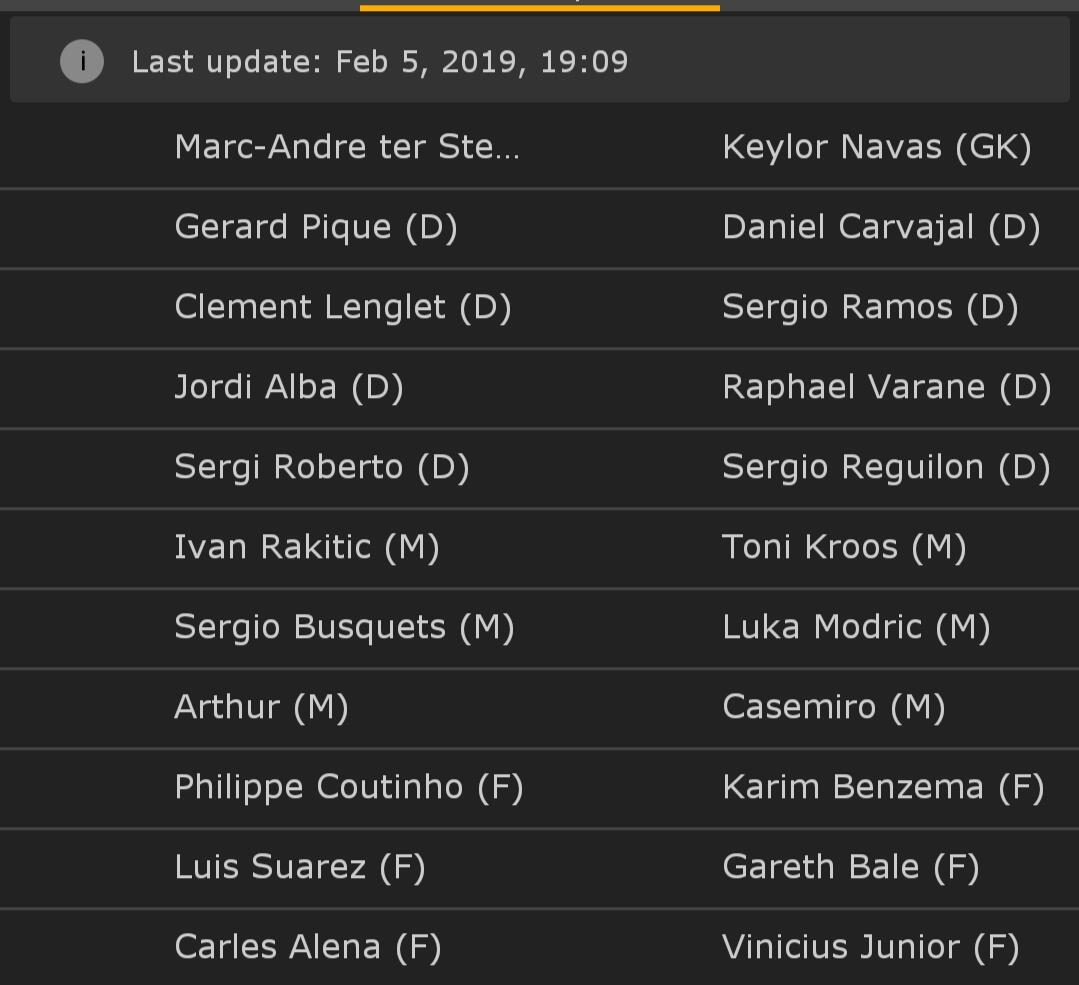Open Luis Suarez player entry
This screenshot has width=1079, height=985.
[x=300, y=868]
